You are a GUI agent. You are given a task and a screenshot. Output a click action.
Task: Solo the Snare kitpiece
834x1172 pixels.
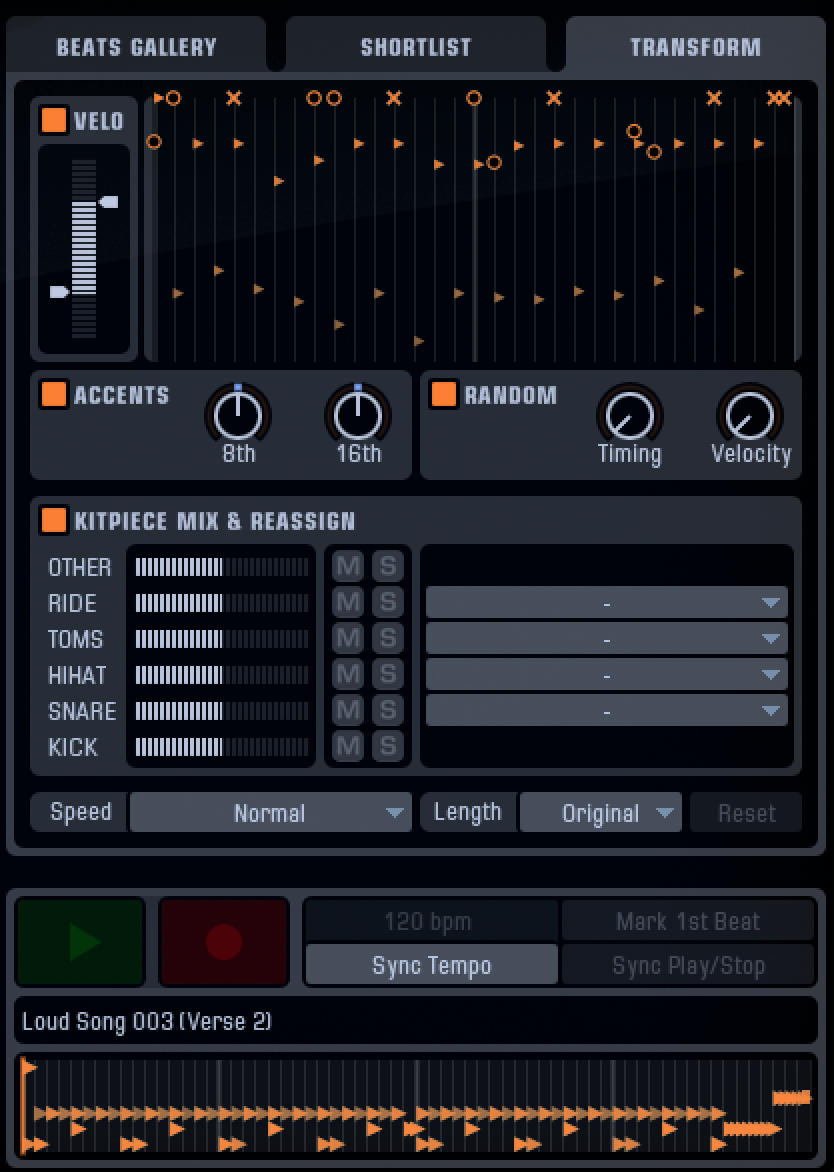(x=388, y=711)
